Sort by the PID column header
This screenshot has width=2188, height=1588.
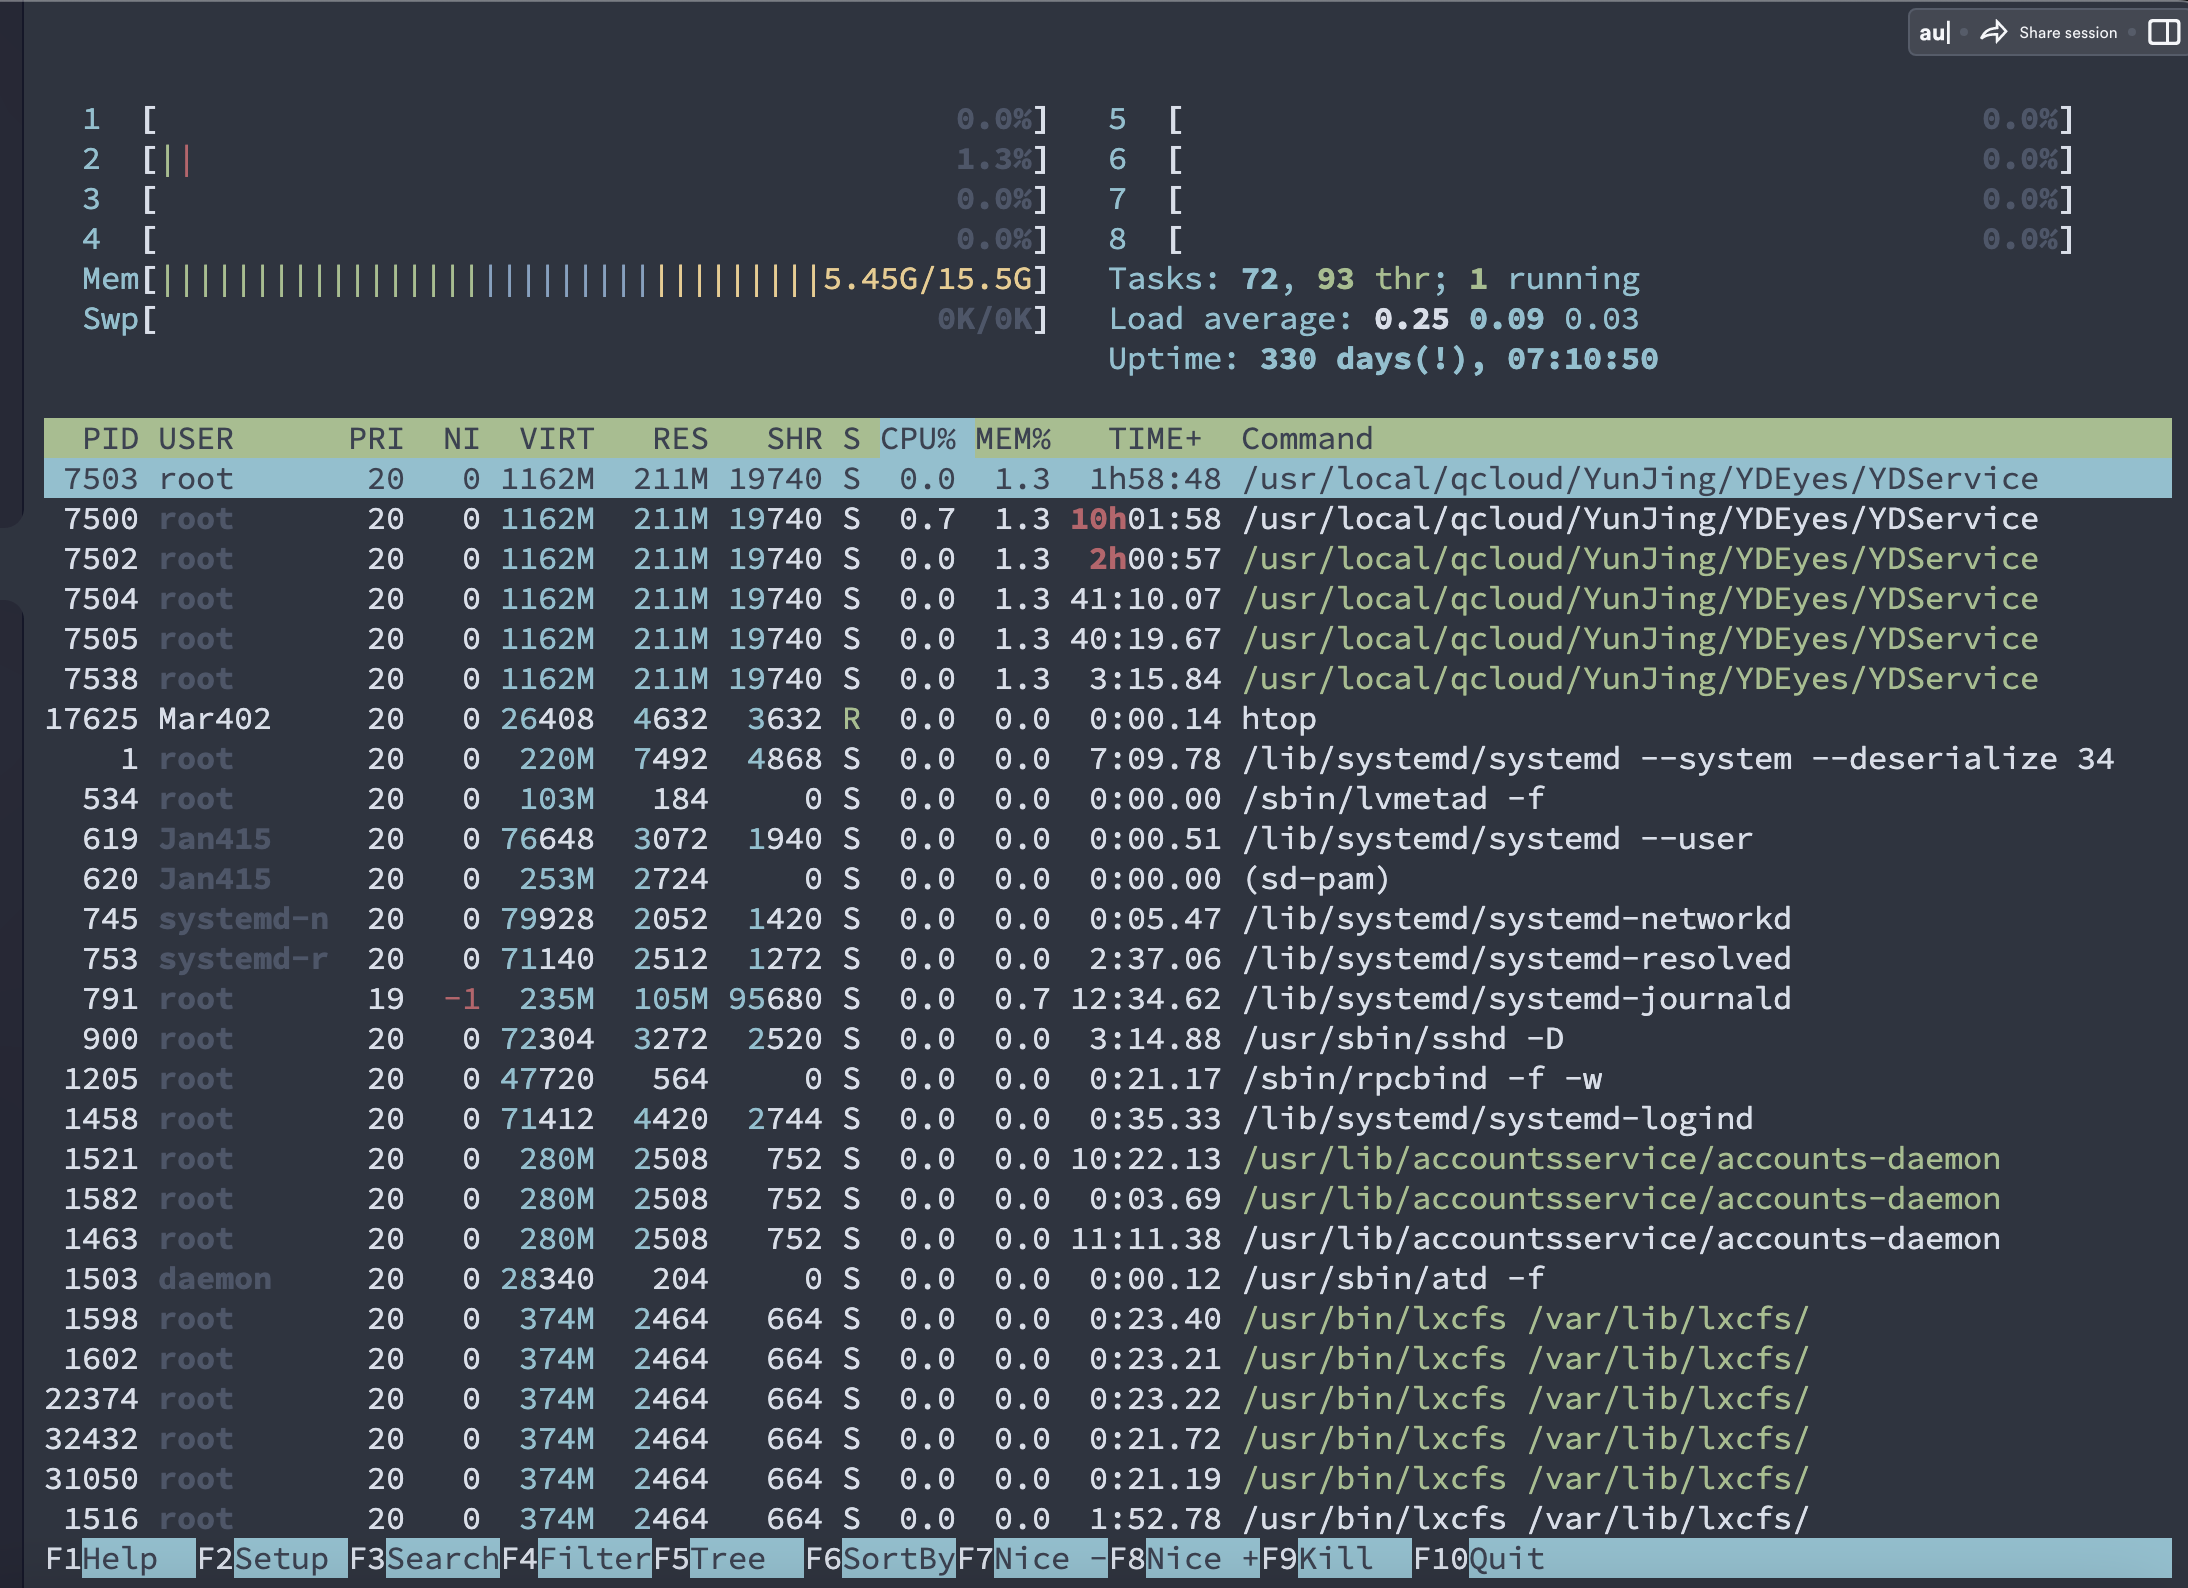pos(110,438)
